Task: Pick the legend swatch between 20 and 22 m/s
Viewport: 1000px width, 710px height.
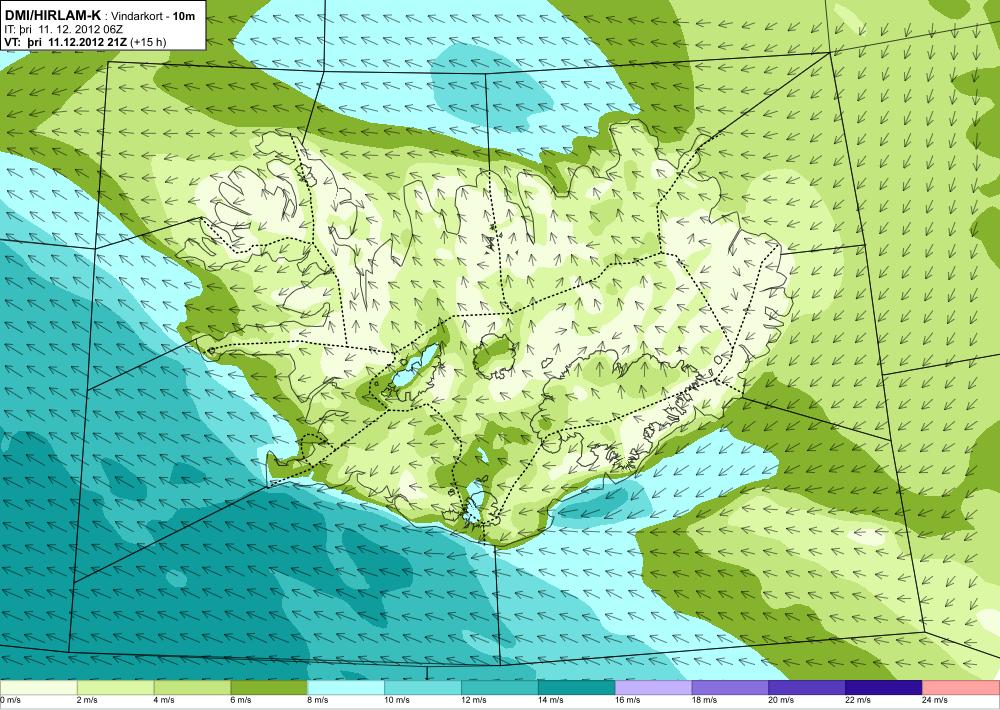Action: coord(807,687)
